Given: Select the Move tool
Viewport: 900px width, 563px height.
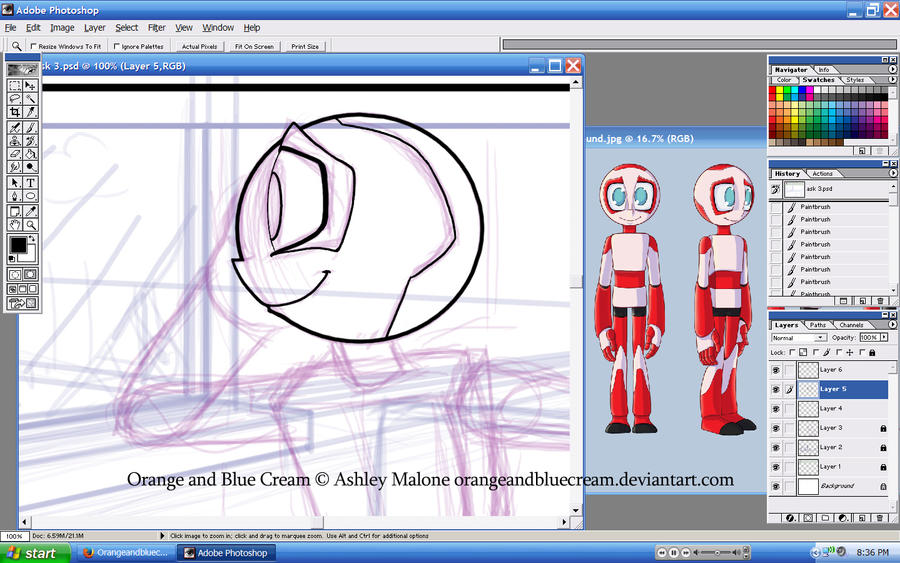Looking at the screenshot, I should (x=30, y=86).
